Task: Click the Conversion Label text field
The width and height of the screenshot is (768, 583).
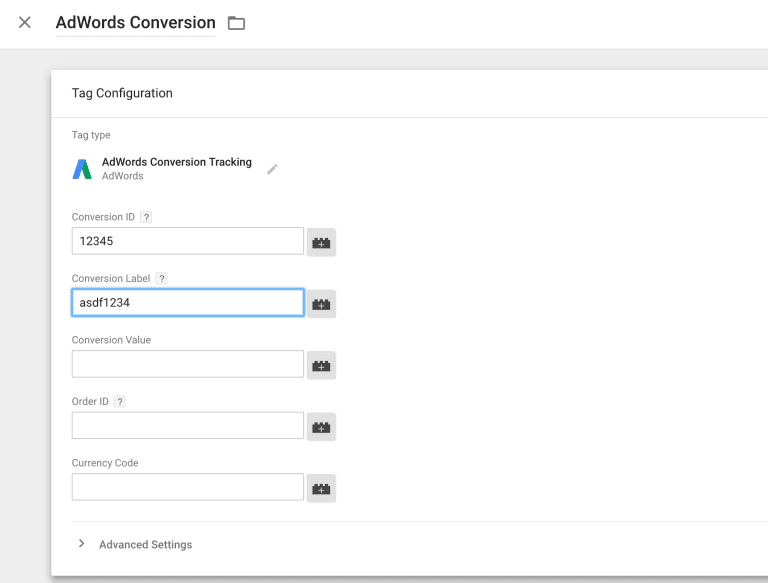Action: [188, 303]
